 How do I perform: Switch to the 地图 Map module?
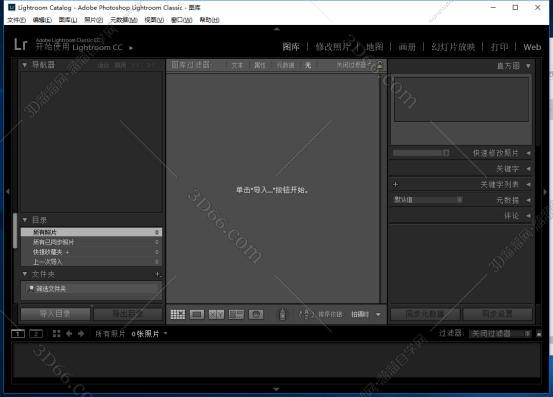(x=375, y=47)
